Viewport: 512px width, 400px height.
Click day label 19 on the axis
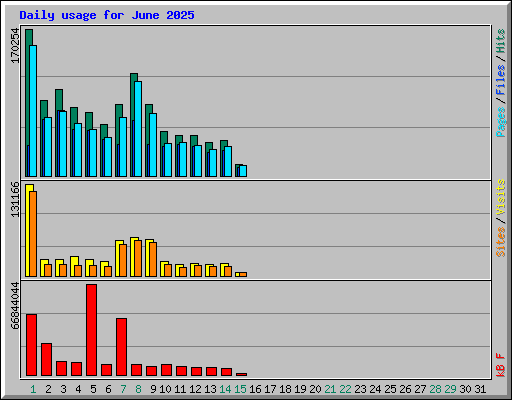coord(300,389)
